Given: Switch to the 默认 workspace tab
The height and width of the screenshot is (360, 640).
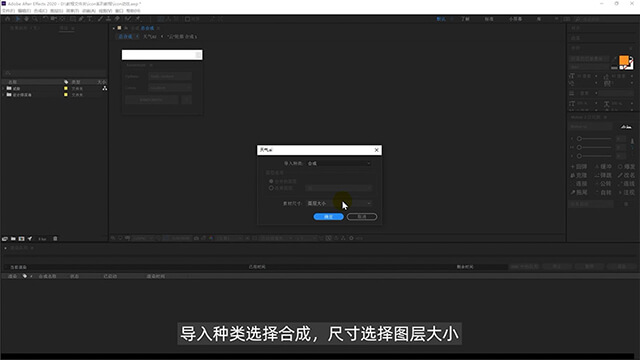Looking at the screenshot, I should point(441,19).
